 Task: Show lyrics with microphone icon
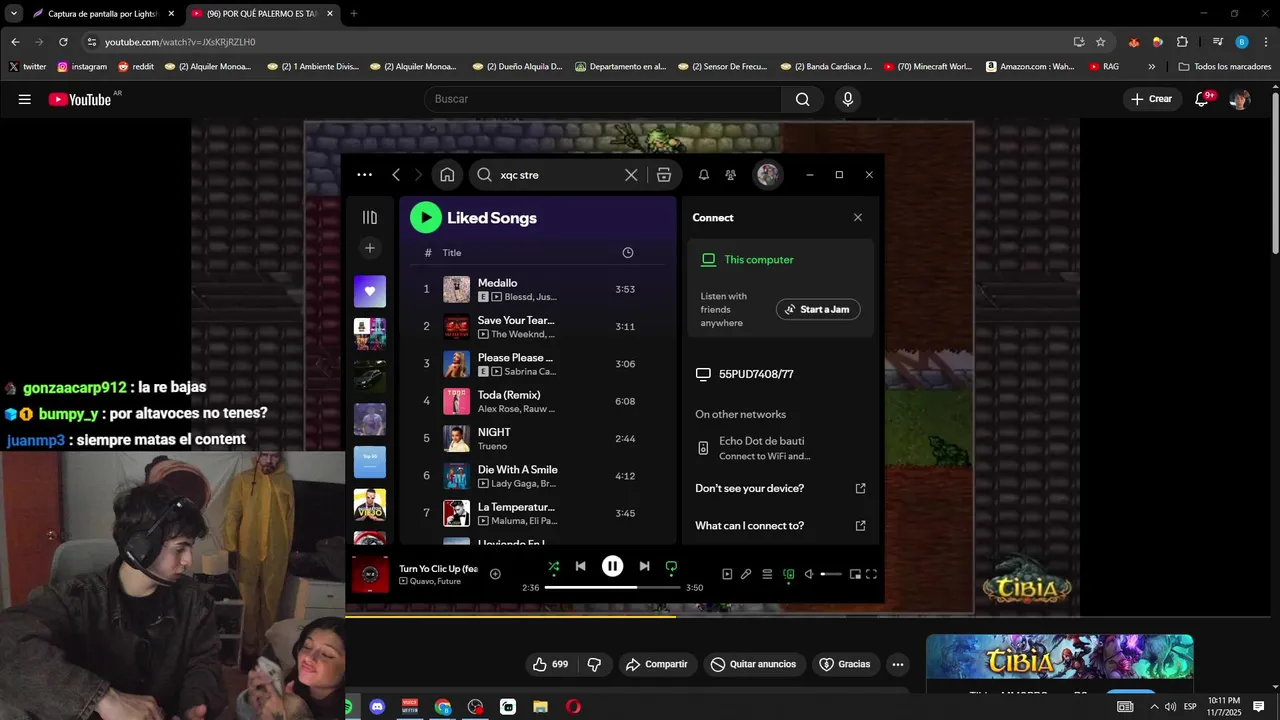[x=746, y=574]
